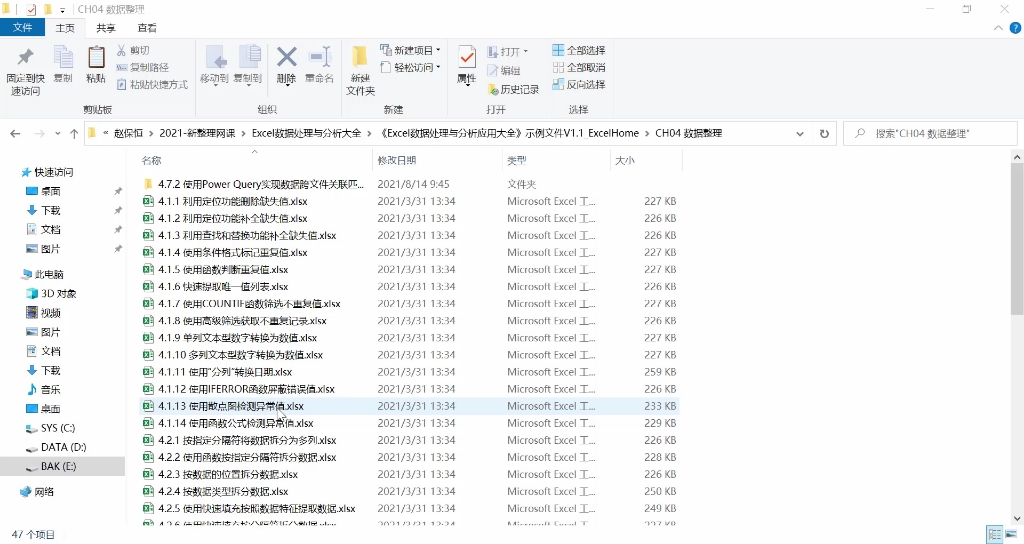Click Paste shortcut command

pyautogui.click(x=152, y=84)
